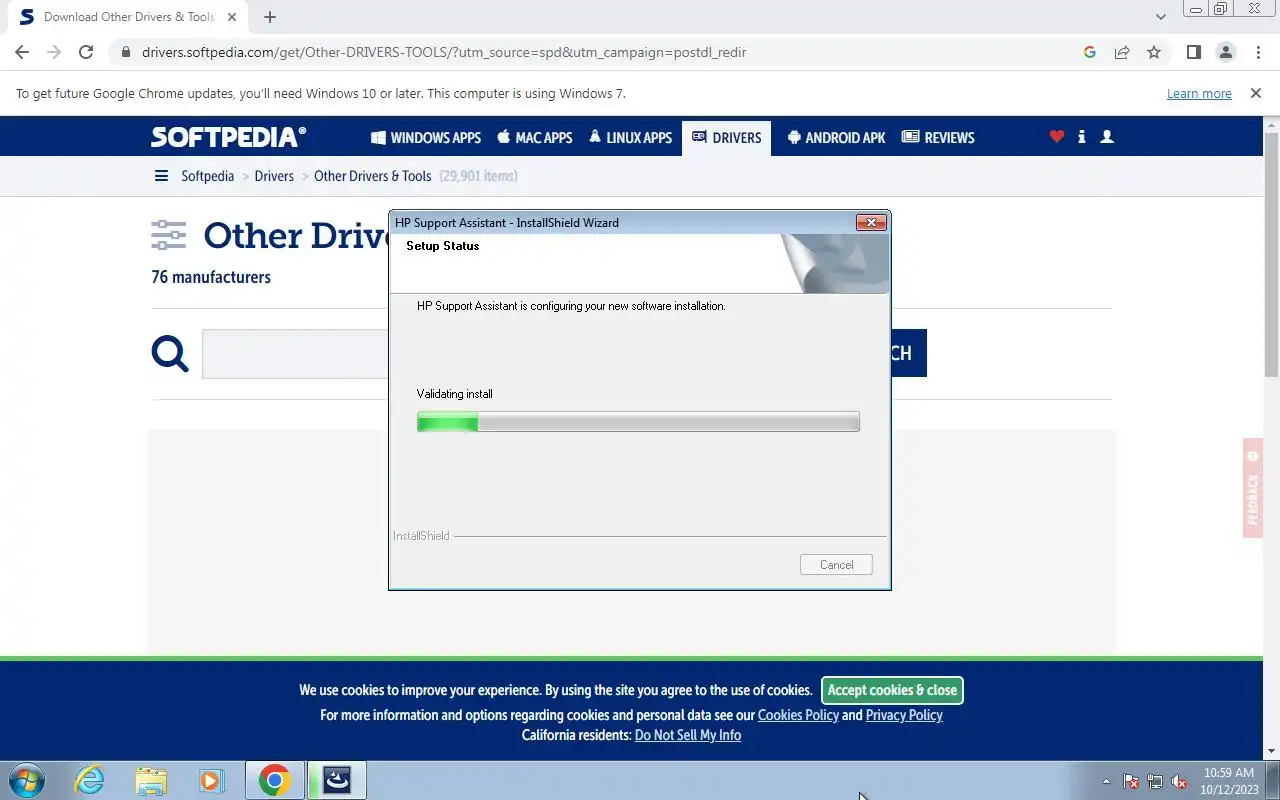Open WINDOWS APPS section
This screenshot has height=800, width=1280.
(x=426, y=138)
